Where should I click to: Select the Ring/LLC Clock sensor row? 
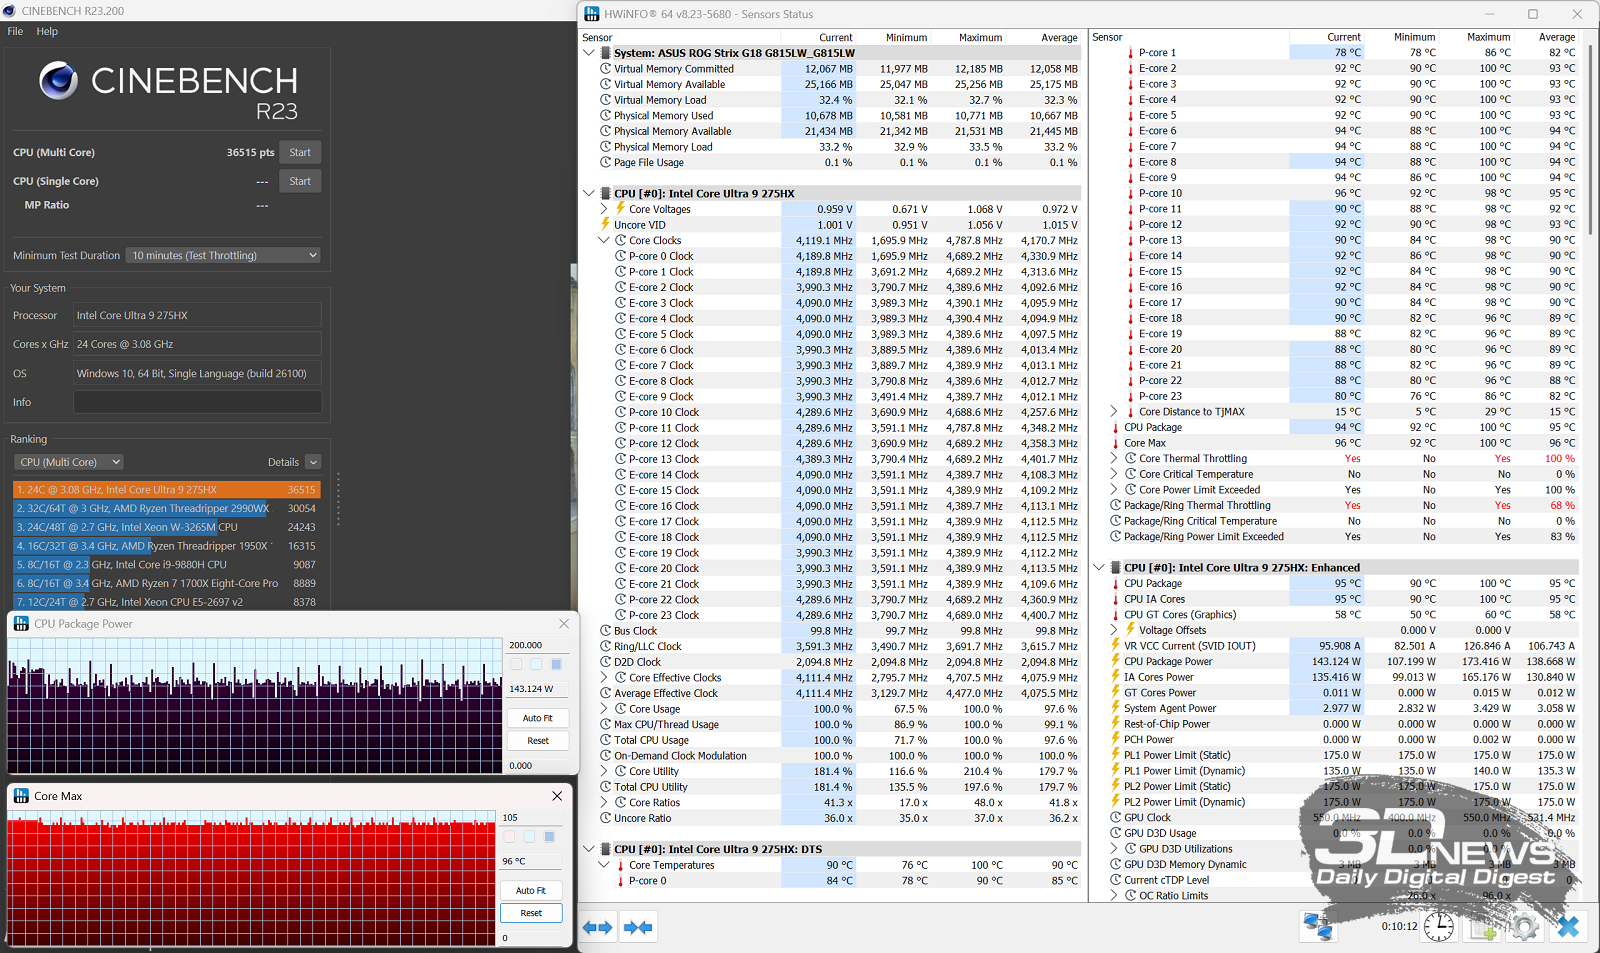831,646
